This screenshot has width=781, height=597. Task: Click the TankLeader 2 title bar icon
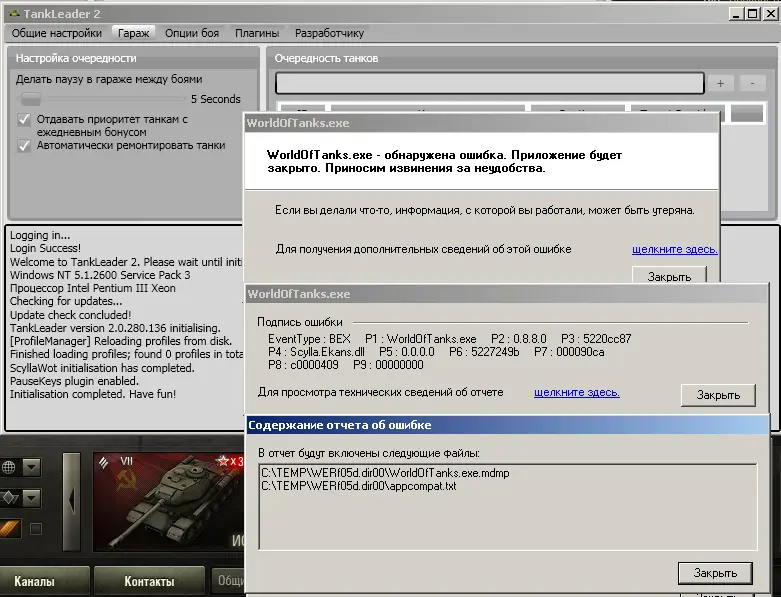[14, 14]
